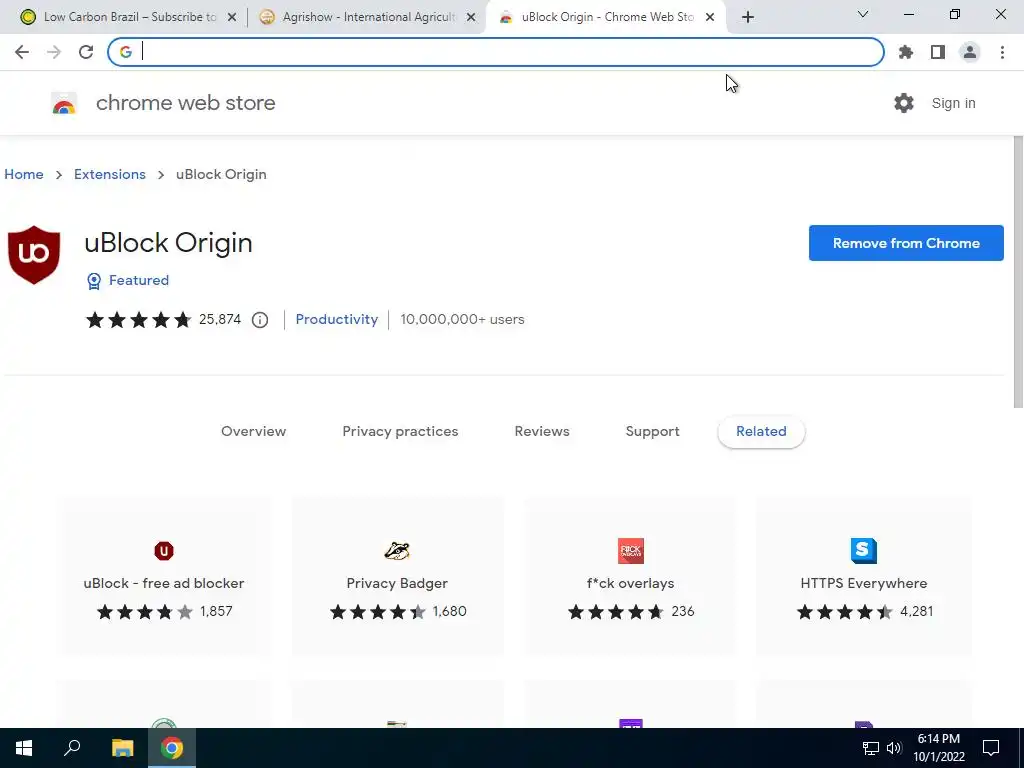Viewport: 1024px width, 768px height.
Task: Open Windows taskbar search
Action: tap(72, 748)
